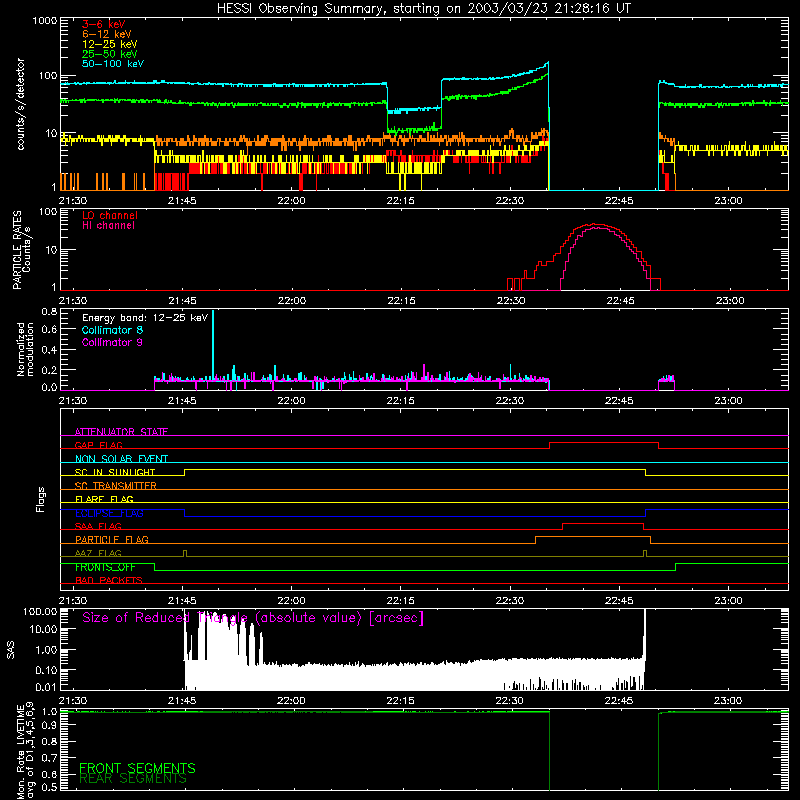Select the orange 6-12 keV legend entry
The width and height of the screenshot is (800, 800).
pyautogui.click(x=107, y=34)
